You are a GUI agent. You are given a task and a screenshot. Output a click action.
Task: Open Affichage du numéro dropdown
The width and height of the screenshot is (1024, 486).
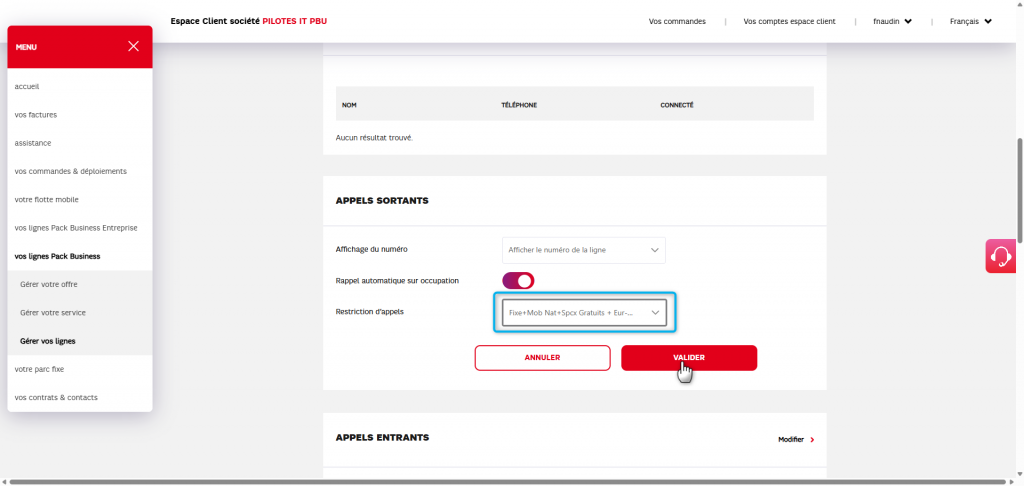tap(583, 250)
